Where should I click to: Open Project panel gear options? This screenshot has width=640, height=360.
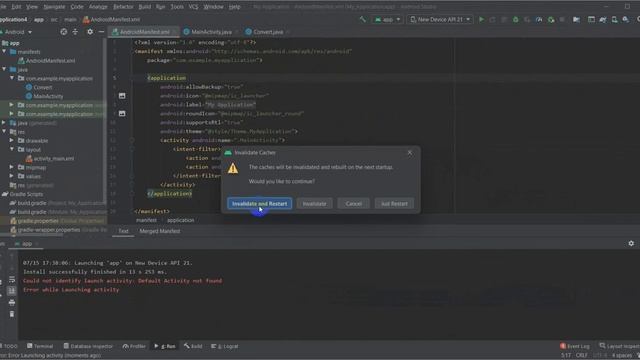pos(90,31)
